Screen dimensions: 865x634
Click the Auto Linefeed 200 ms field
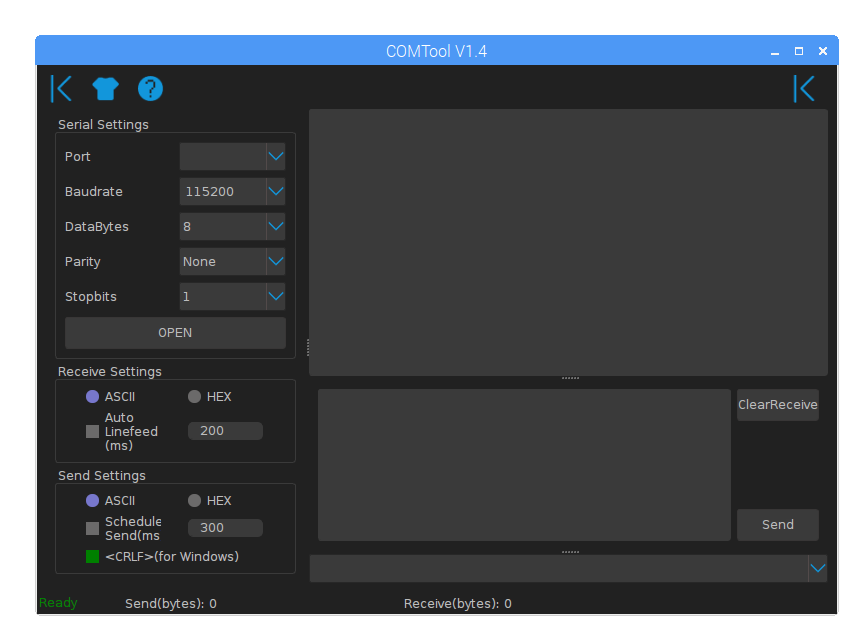point(225,431)
